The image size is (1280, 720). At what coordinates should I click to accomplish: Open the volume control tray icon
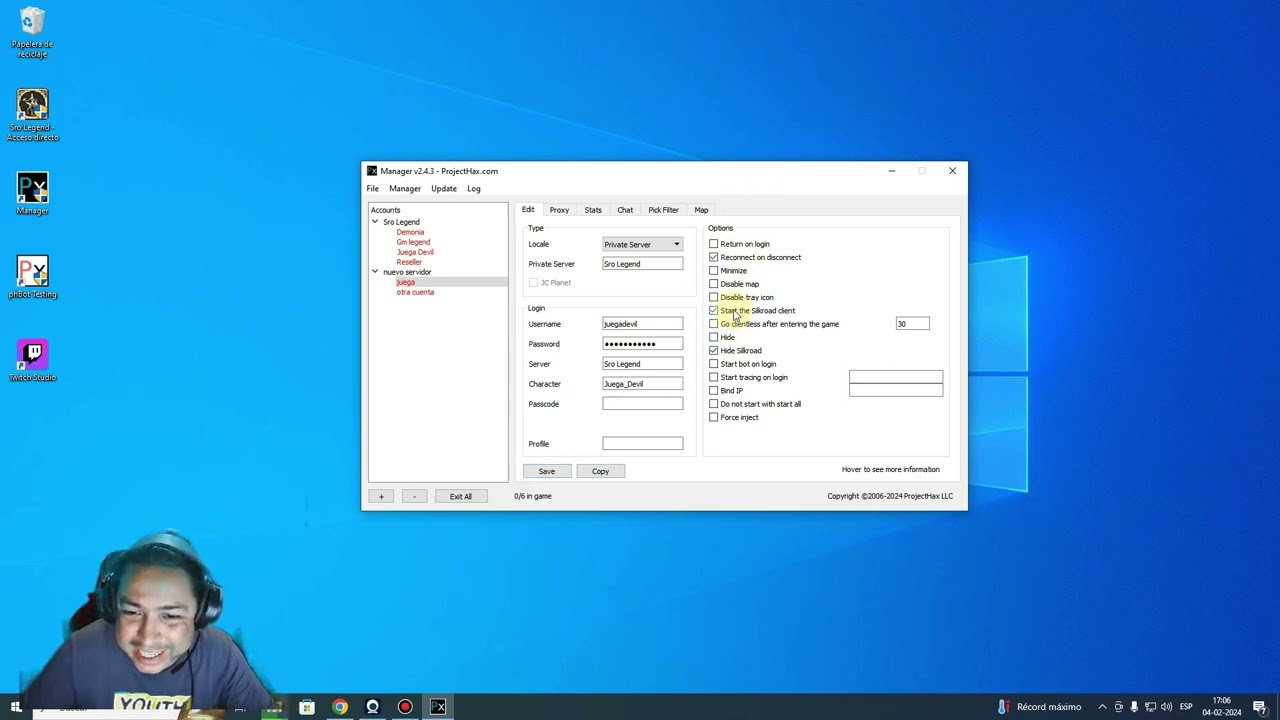point(1166,707)
